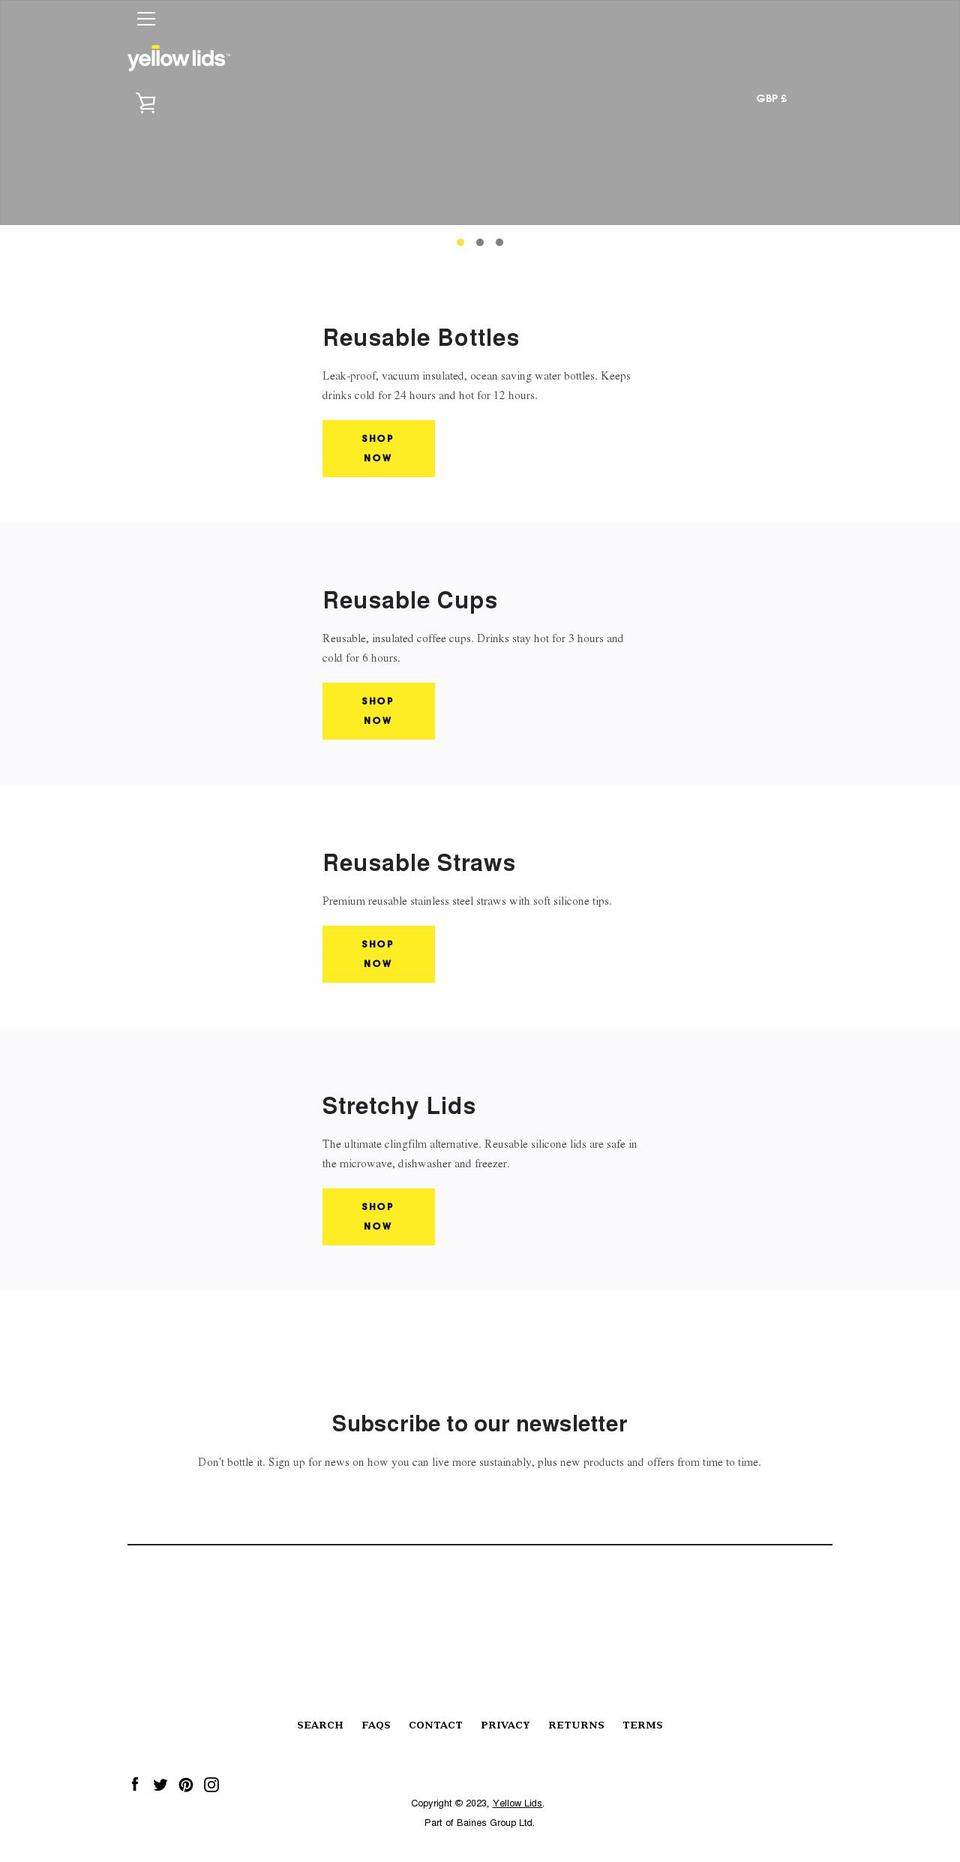Open the shopping cart
The image size is (960, 1862).
146,103
